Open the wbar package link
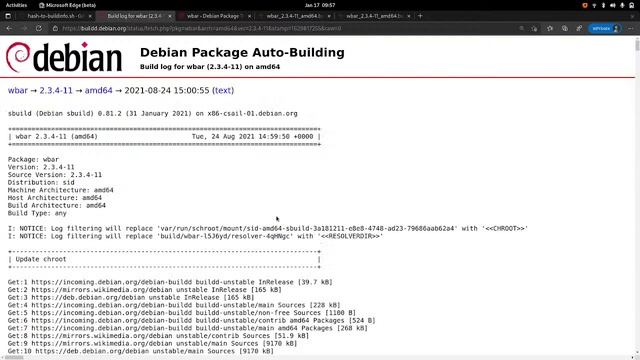Screen dimensions: 640x360 tap(18, 90)
